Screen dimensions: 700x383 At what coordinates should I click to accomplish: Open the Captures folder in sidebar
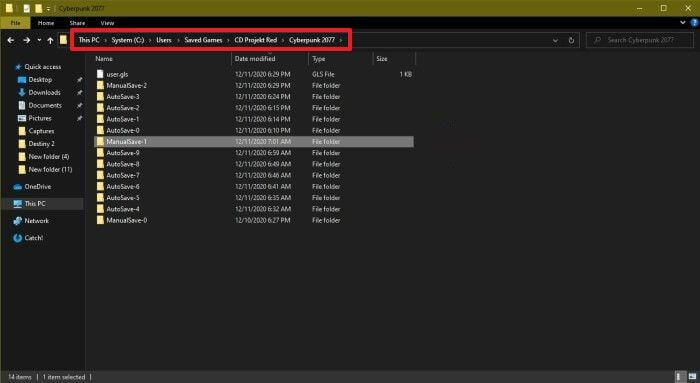pos(41,131)
